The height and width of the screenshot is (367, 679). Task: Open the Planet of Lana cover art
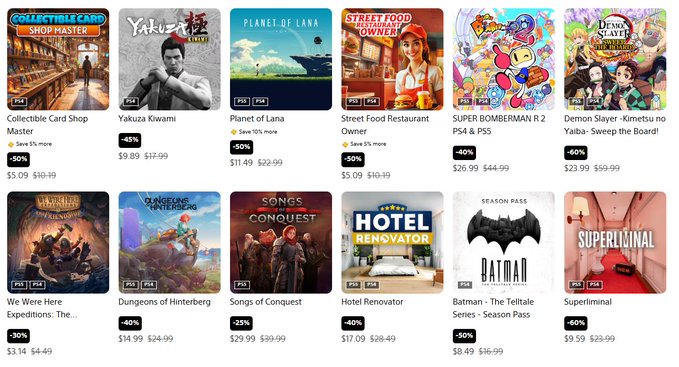coord(281,59)
